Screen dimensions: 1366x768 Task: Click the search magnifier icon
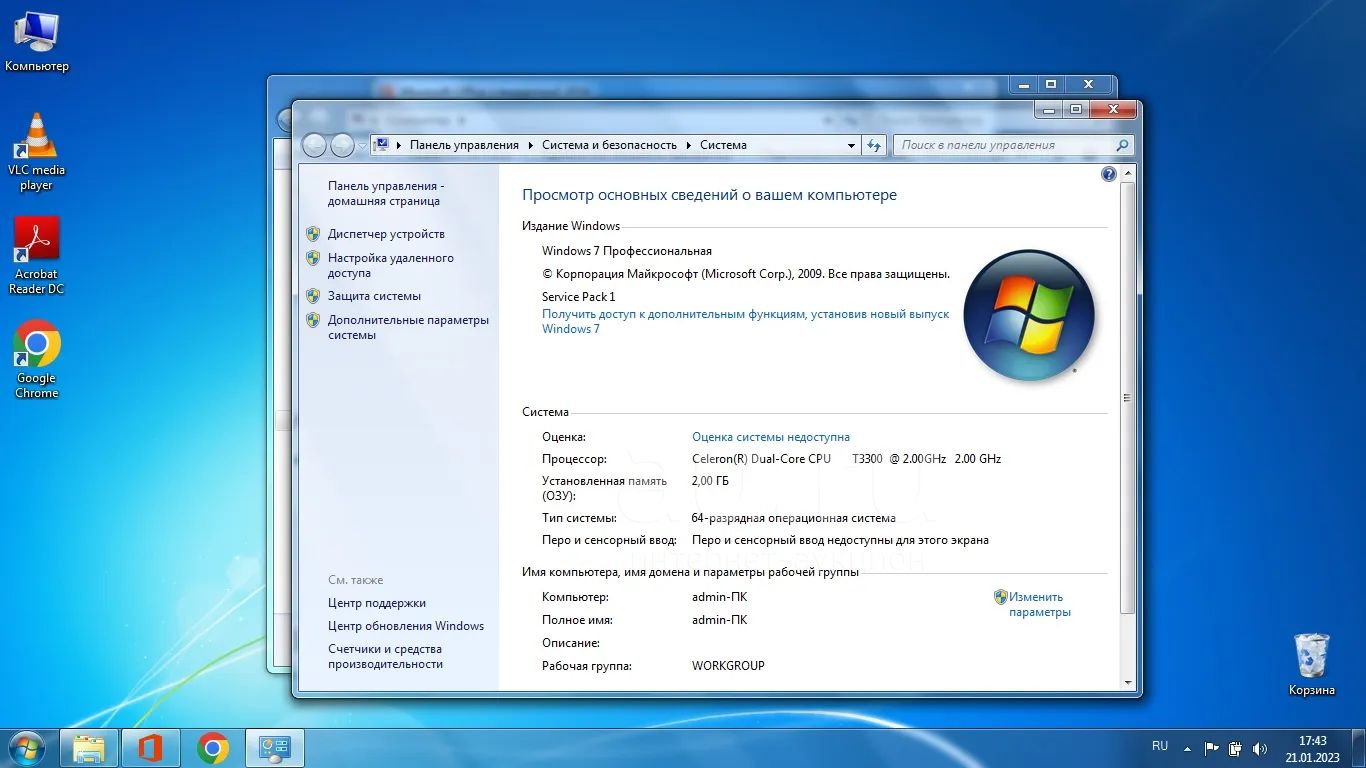(1122, 145)
